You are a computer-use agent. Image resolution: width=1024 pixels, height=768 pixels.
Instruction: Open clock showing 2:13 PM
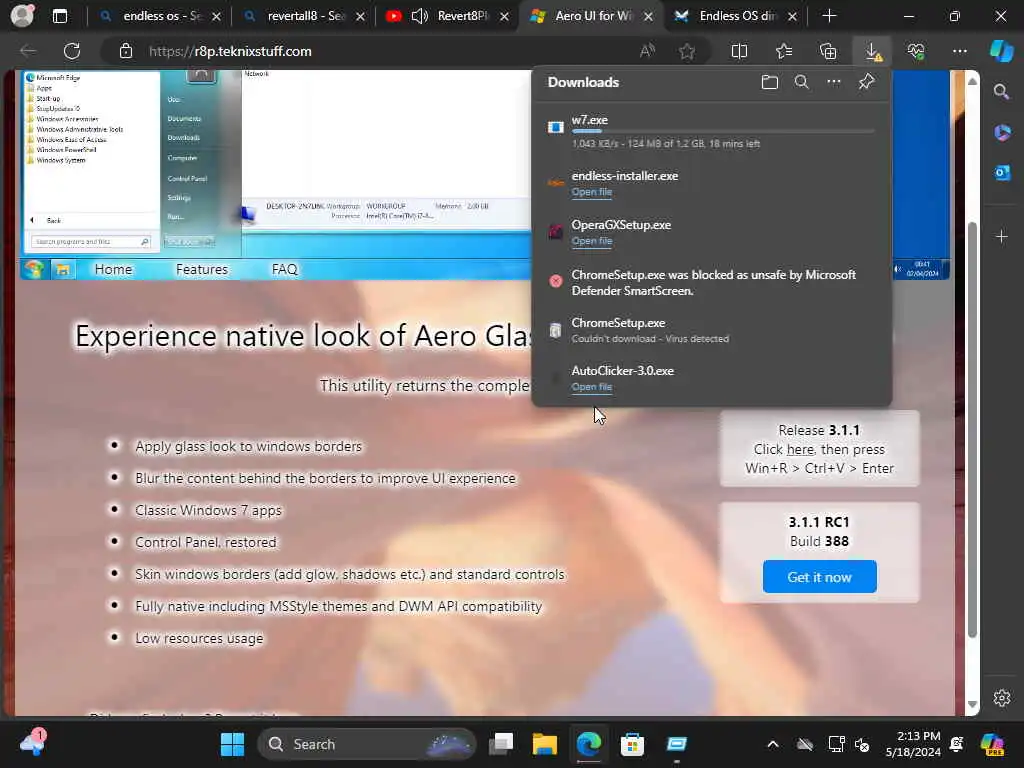[913, 744]
